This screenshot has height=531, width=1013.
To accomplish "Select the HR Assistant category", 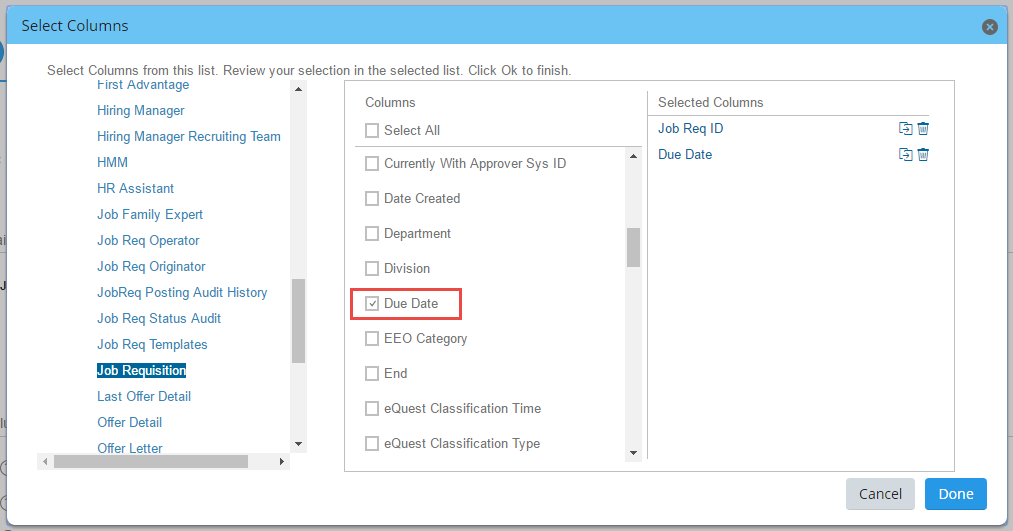I will (x=136, y=189).
